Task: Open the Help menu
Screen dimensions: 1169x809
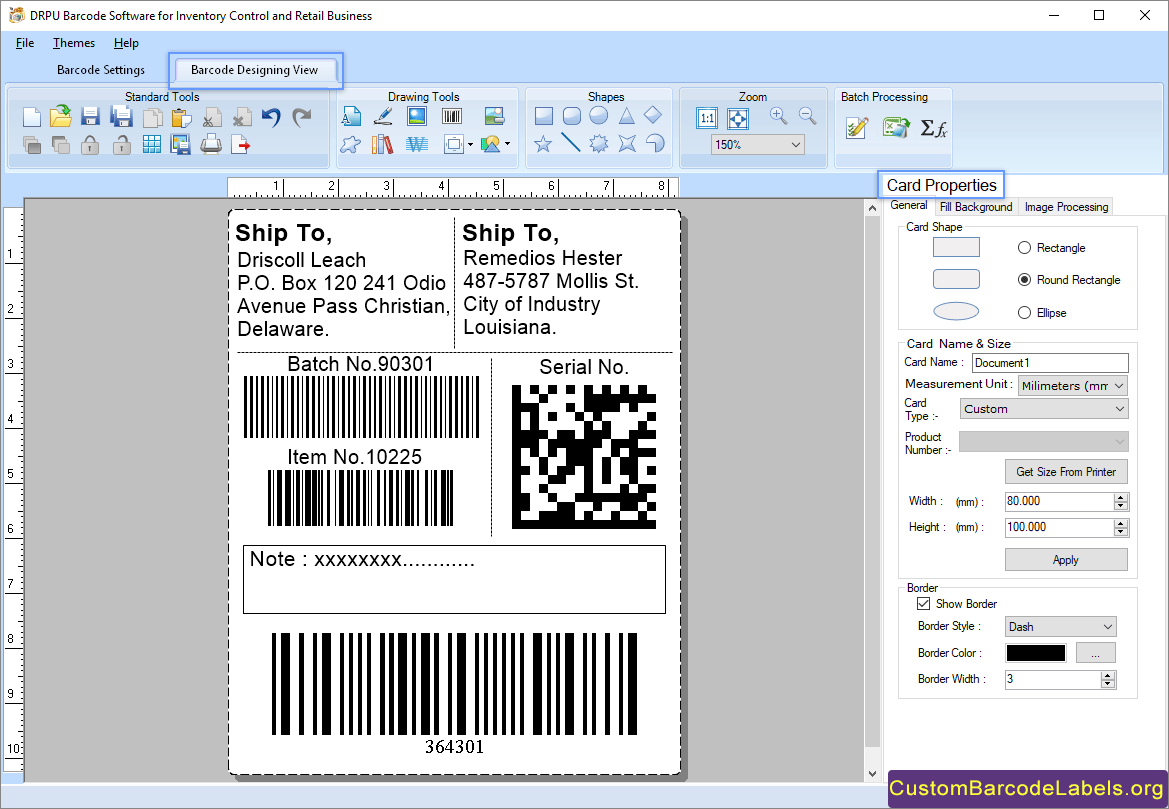Action: coord(126,43)
